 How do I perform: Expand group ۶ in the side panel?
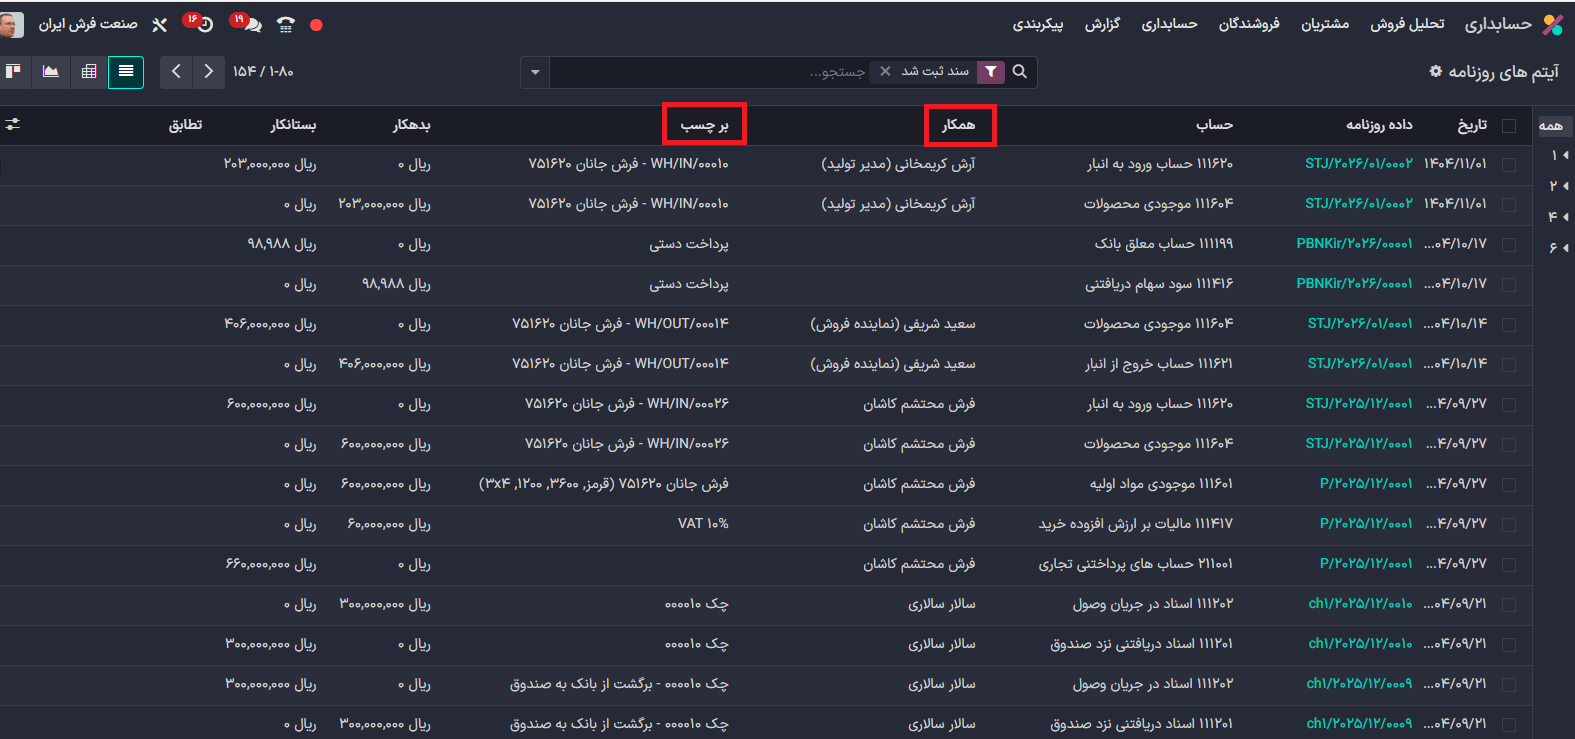1558,247
